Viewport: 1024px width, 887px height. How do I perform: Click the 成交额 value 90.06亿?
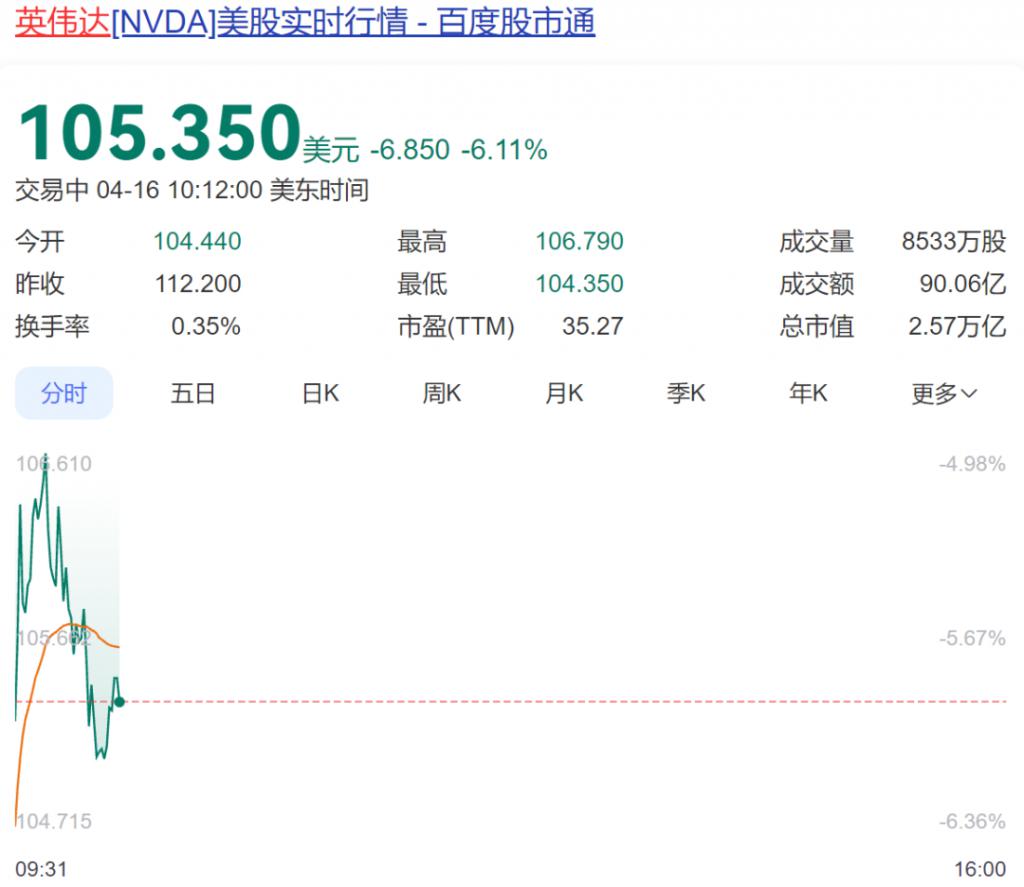[963, 284]
